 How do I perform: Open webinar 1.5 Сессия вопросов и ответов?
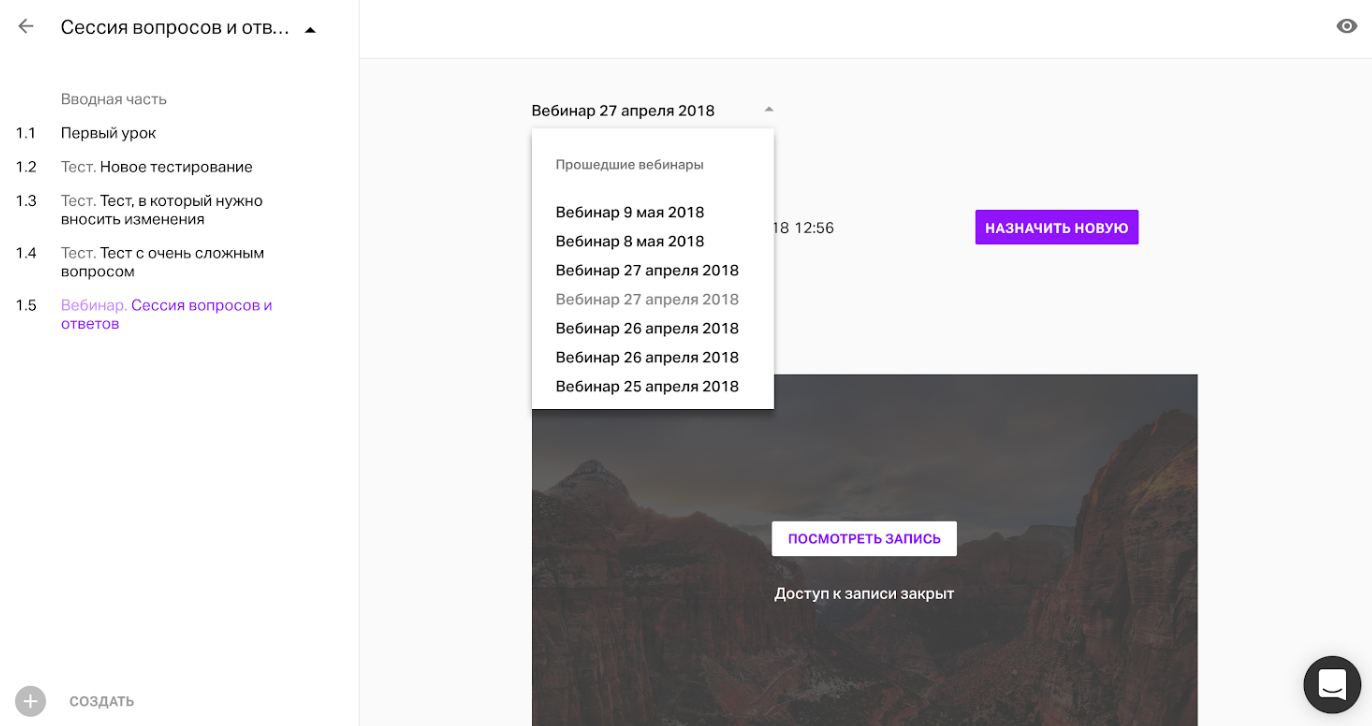[166, 314]
